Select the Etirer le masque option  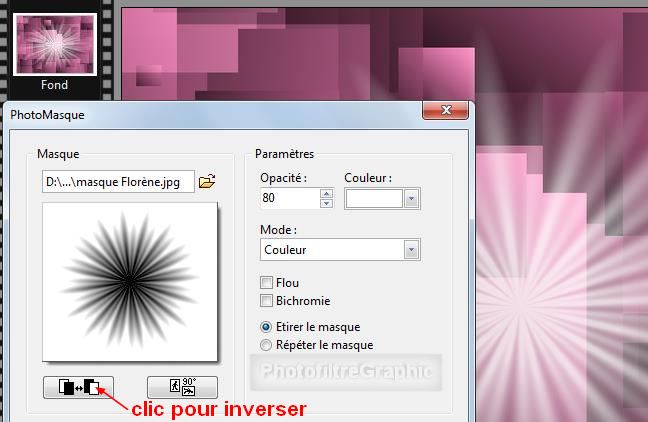266,327
